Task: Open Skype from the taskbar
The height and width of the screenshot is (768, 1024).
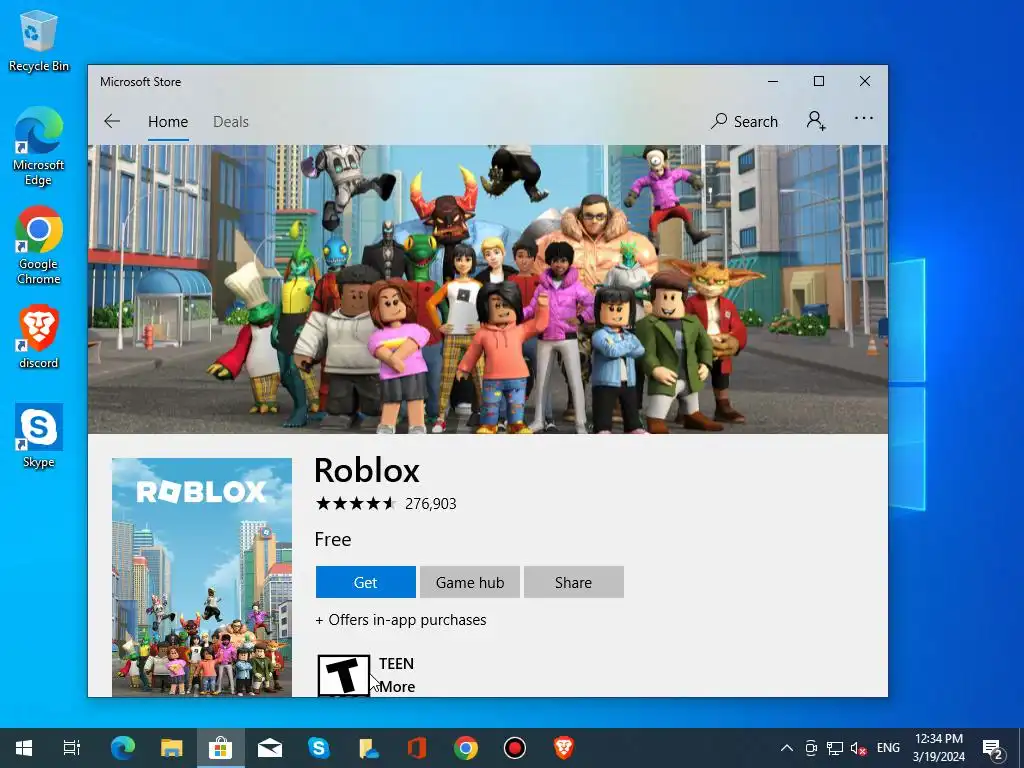Action: pyautogui.click(x=319, y=748)
